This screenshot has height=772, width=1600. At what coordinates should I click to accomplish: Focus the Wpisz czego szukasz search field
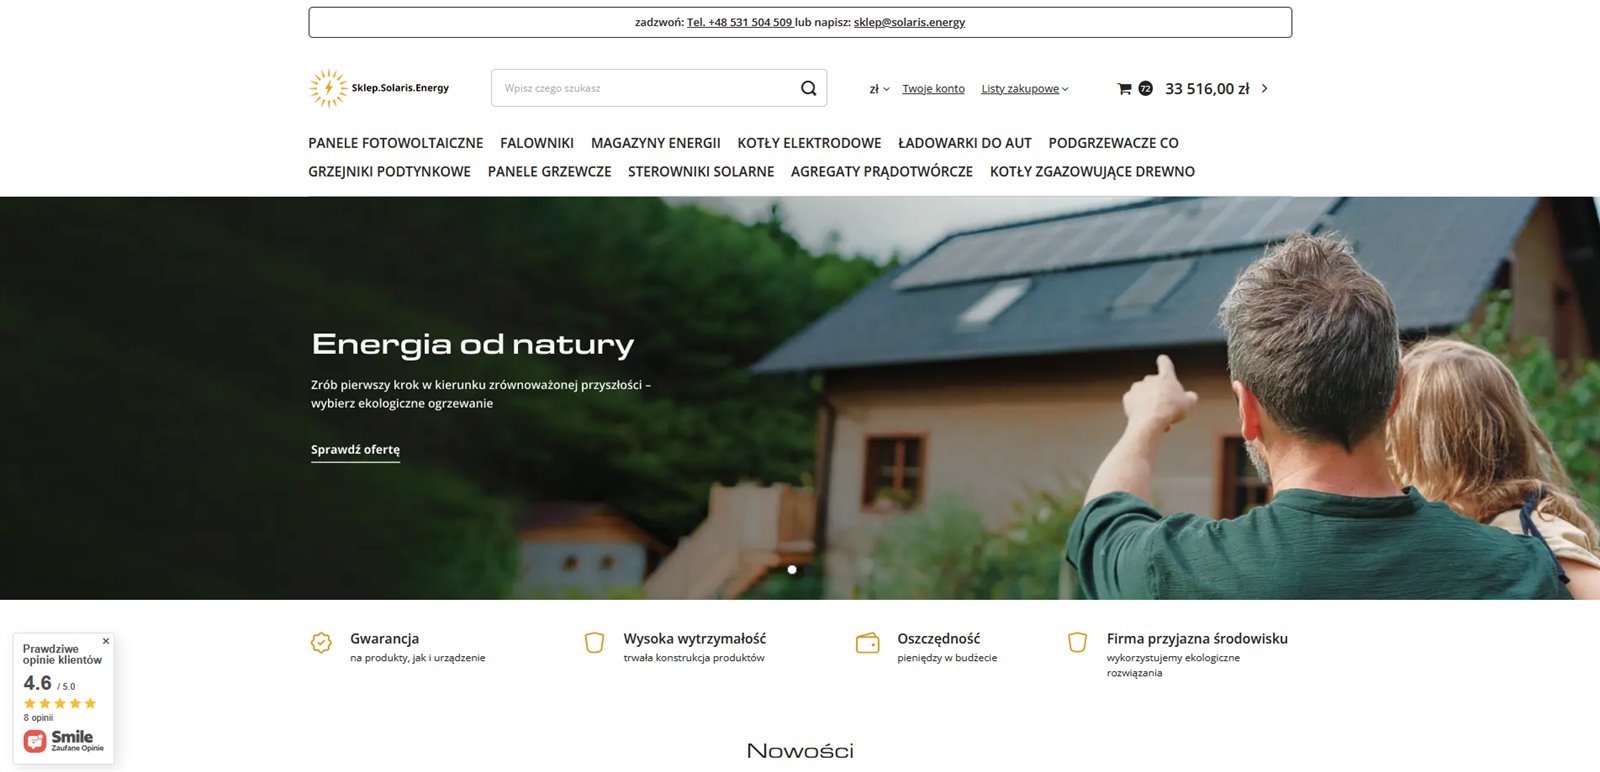point(645,88)
